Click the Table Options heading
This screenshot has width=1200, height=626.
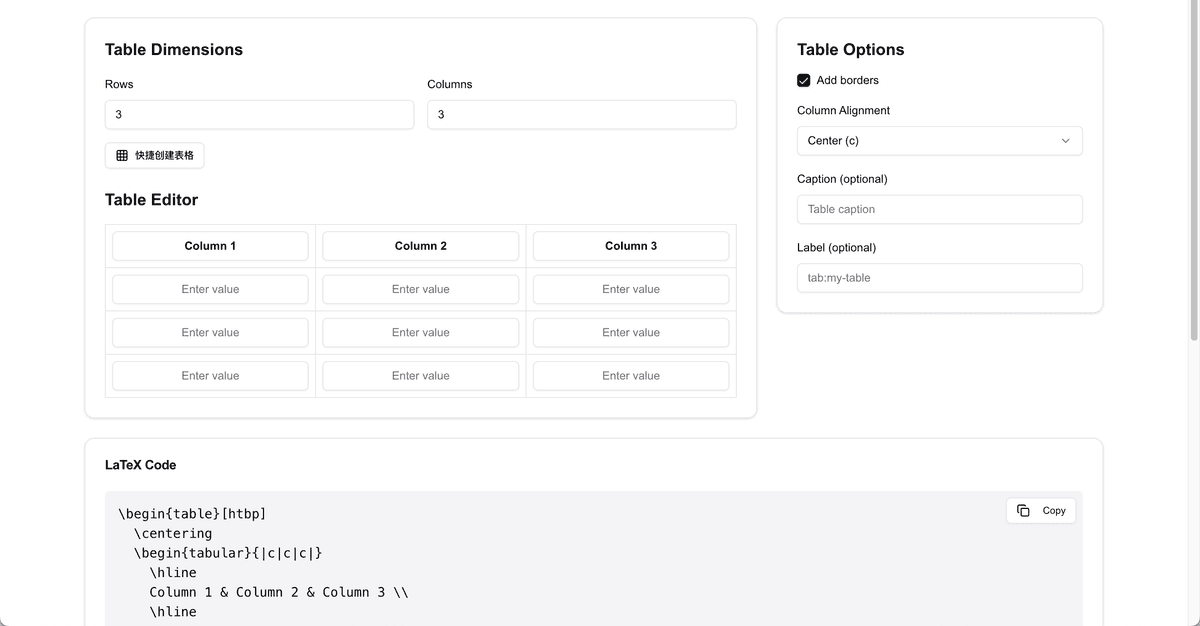tap(850, 50)
